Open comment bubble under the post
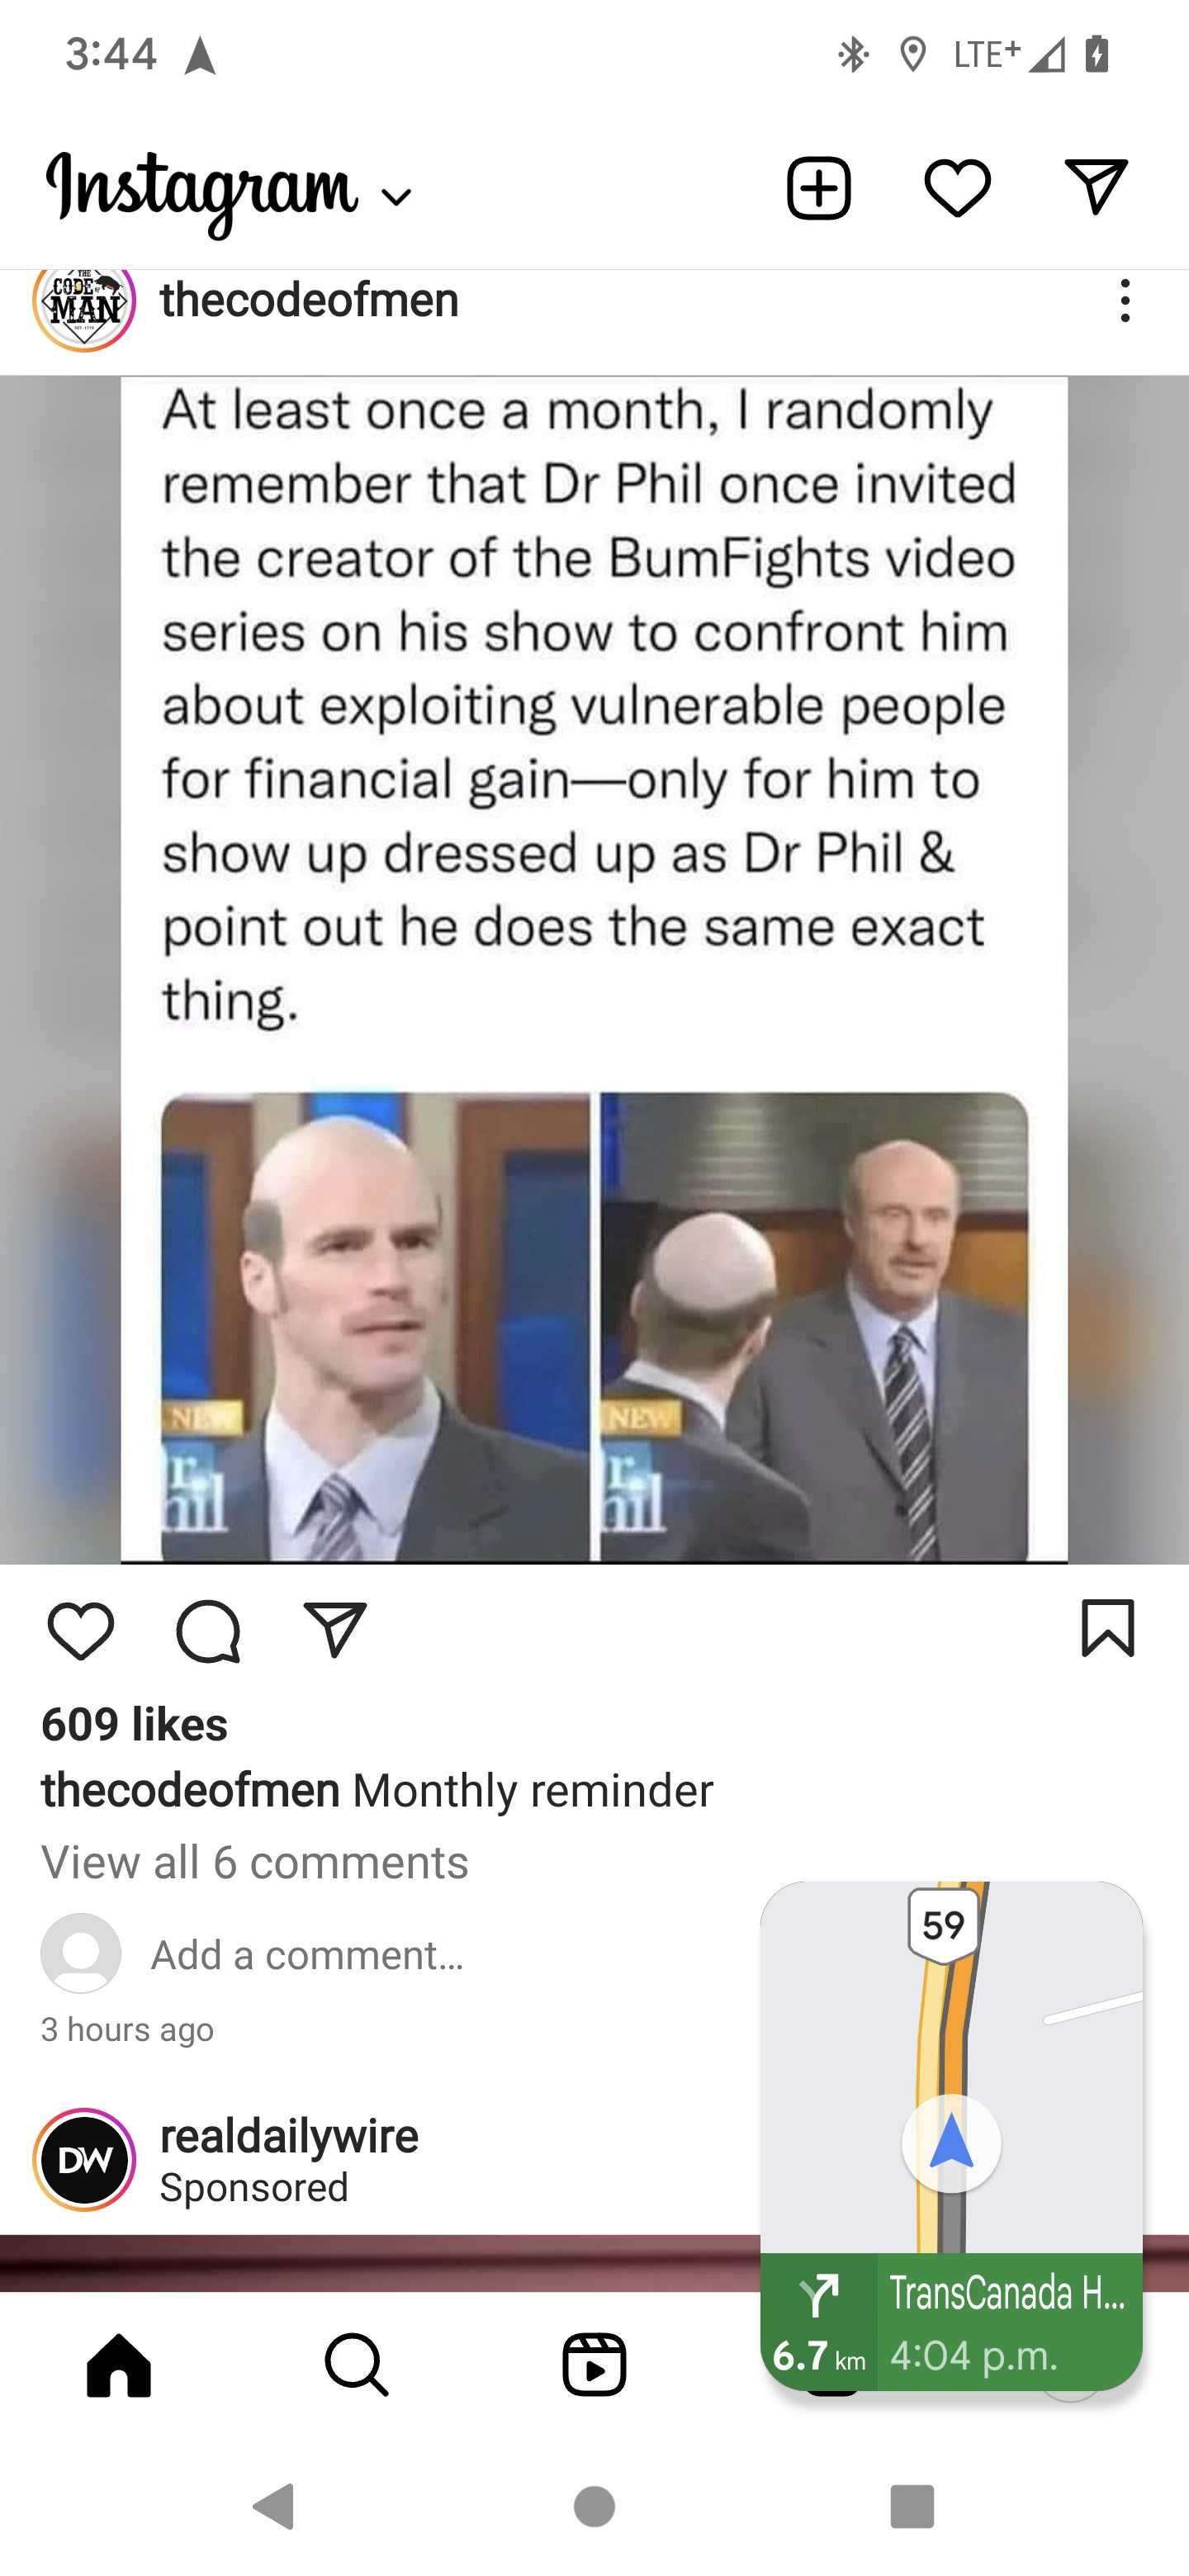The width and height of the screenshot is (1189, 2576). pos(208,1632)
